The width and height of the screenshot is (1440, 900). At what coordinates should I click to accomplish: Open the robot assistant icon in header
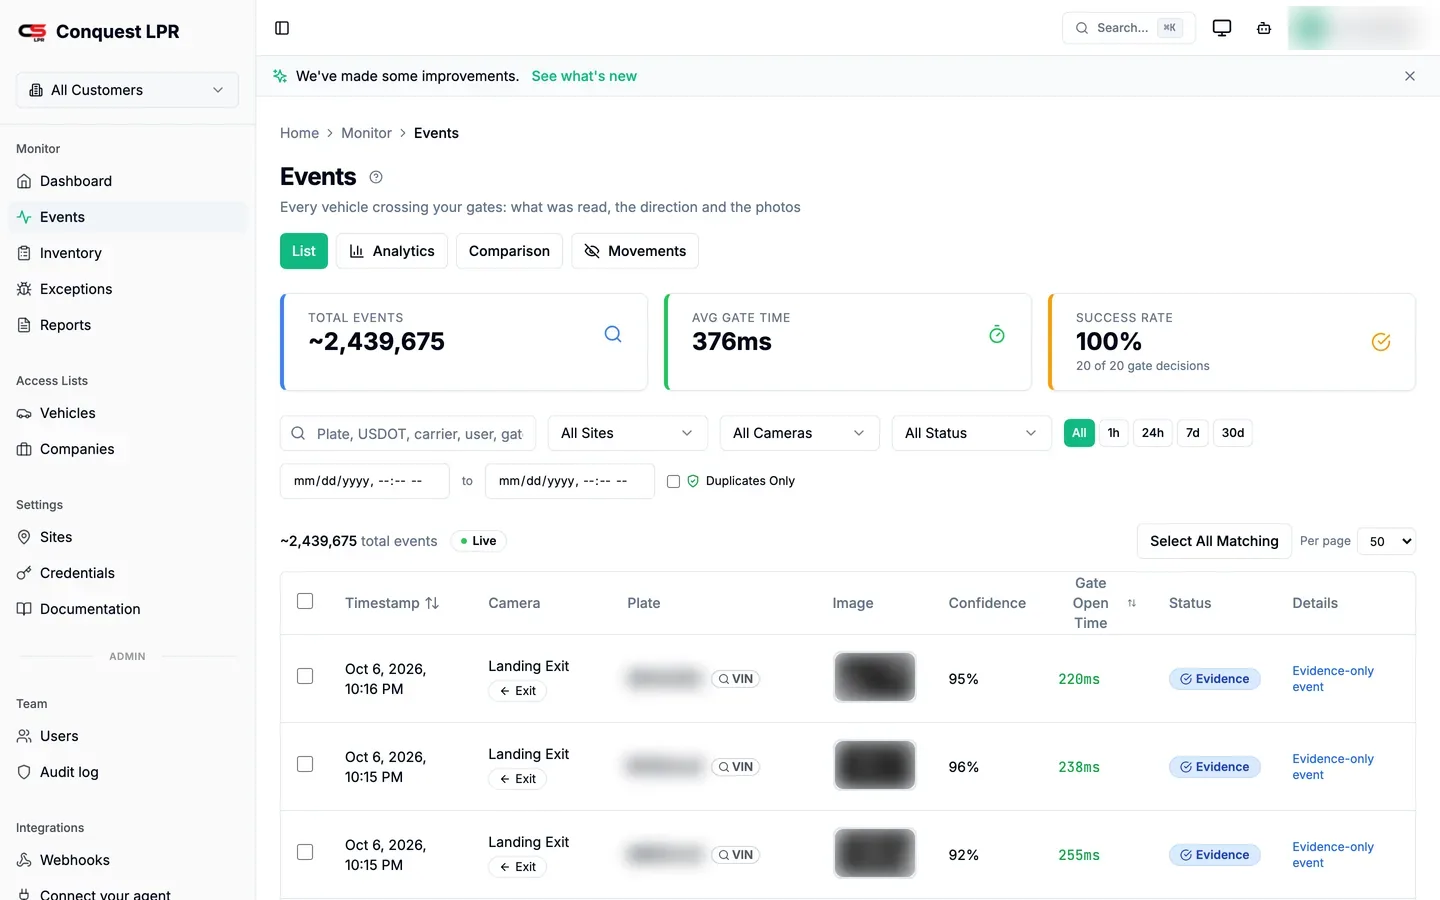point(1264,28)
